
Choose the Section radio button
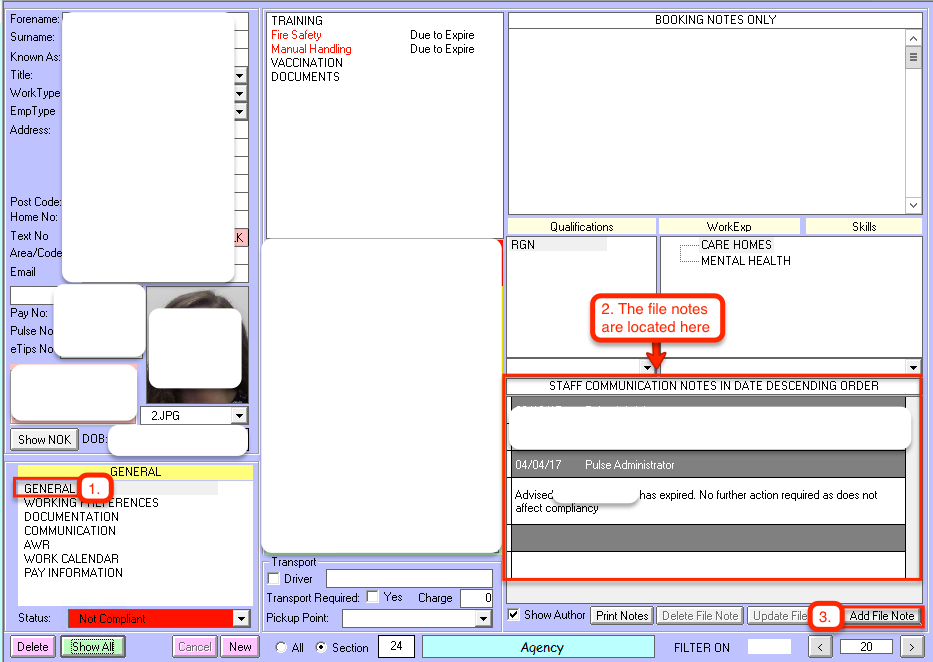pos(321,648)
